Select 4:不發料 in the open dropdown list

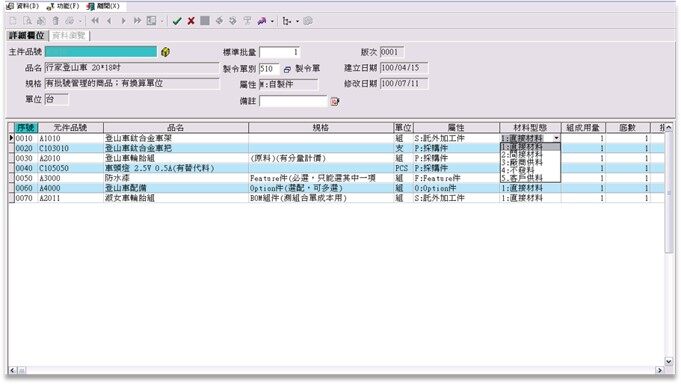pyautogui.click(x=530, y=170)
